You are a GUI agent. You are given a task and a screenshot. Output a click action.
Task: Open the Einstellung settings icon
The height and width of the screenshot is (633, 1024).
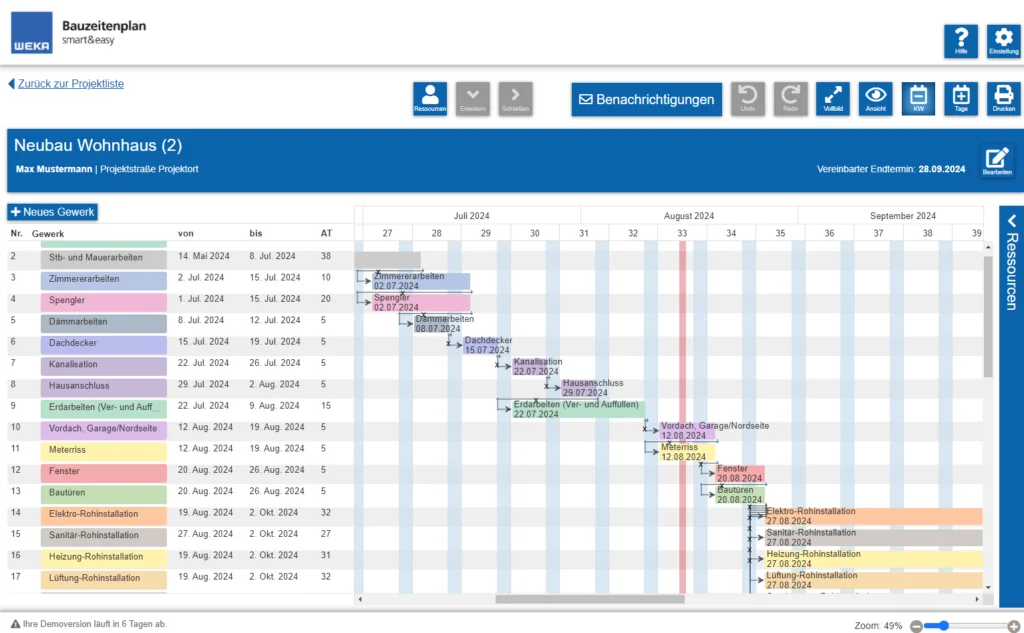pyautogui.click(x=1003, y=40)
